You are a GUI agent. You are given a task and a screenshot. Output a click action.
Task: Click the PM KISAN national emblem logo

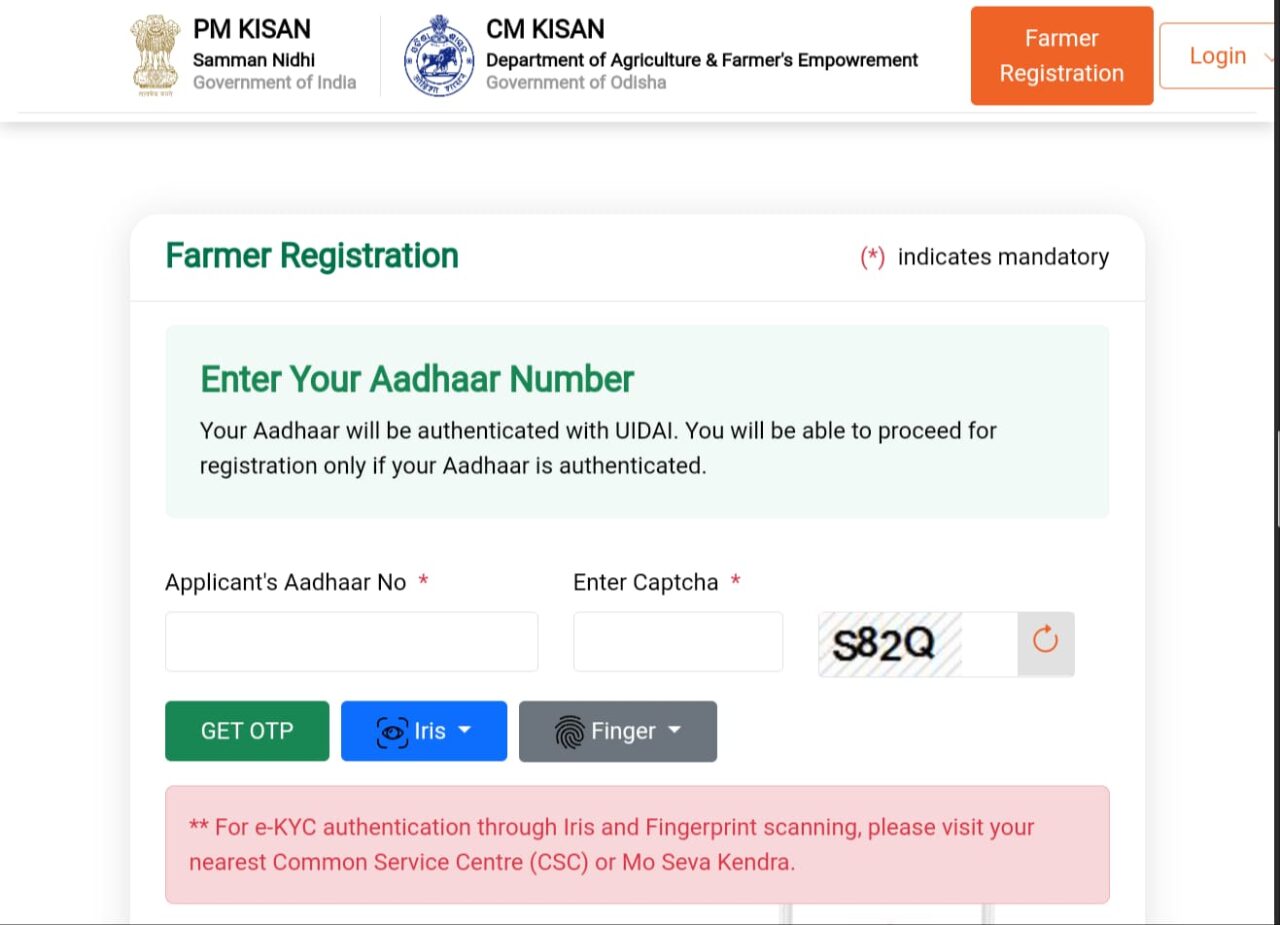click(155, 55)
